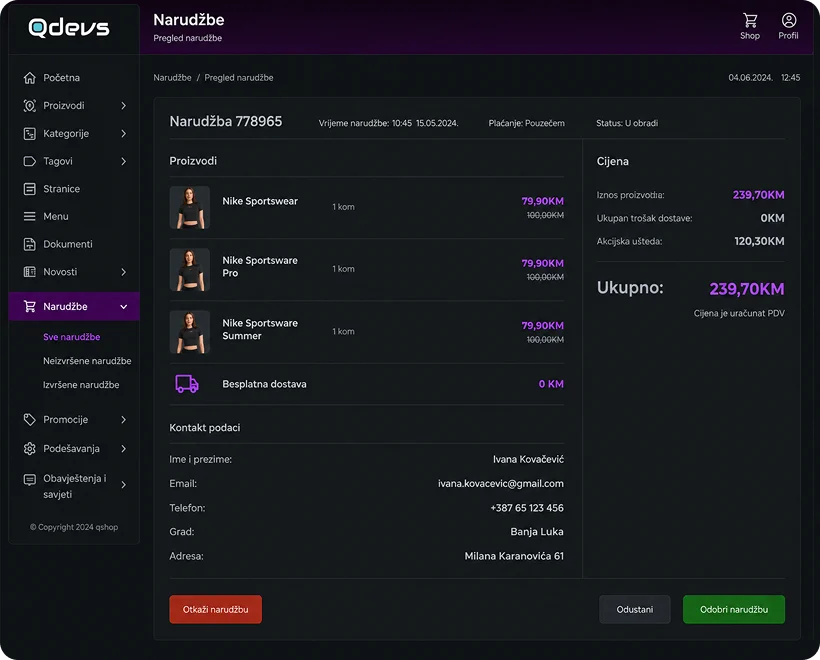Screen dimensions: 820x660
Task: Expand the Kategorije submenu chevron
Action: click(x=123, y=133)
